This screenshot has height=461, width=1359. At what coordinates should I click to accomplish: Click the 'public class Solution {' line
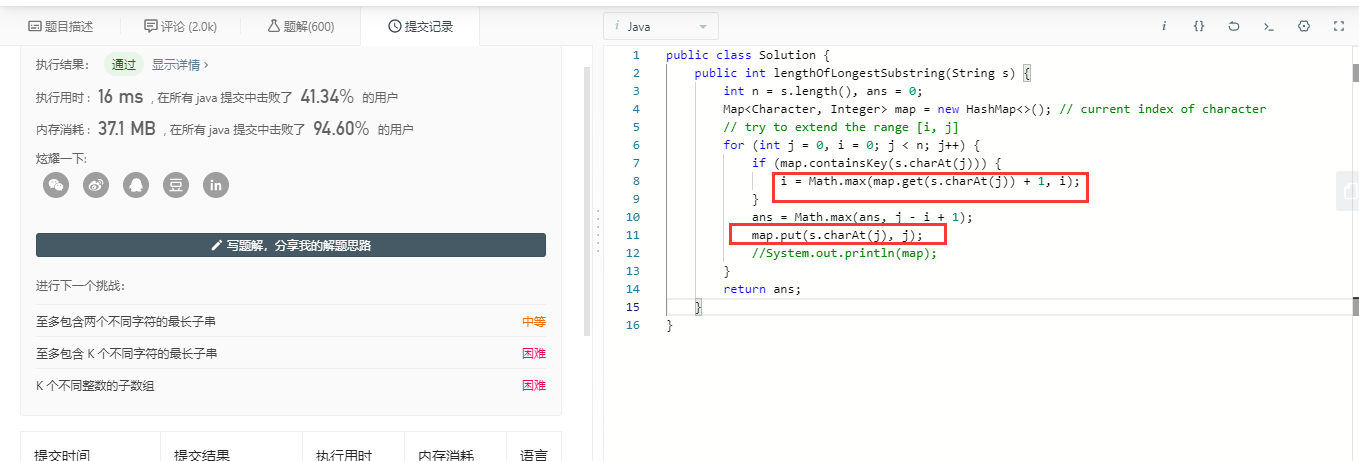748,55
